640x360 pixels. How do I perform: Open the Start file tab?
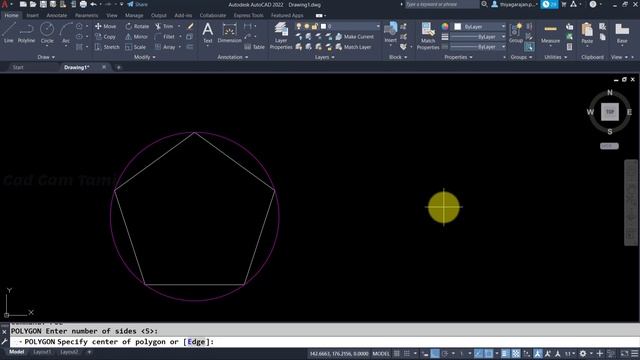[18, 67]
